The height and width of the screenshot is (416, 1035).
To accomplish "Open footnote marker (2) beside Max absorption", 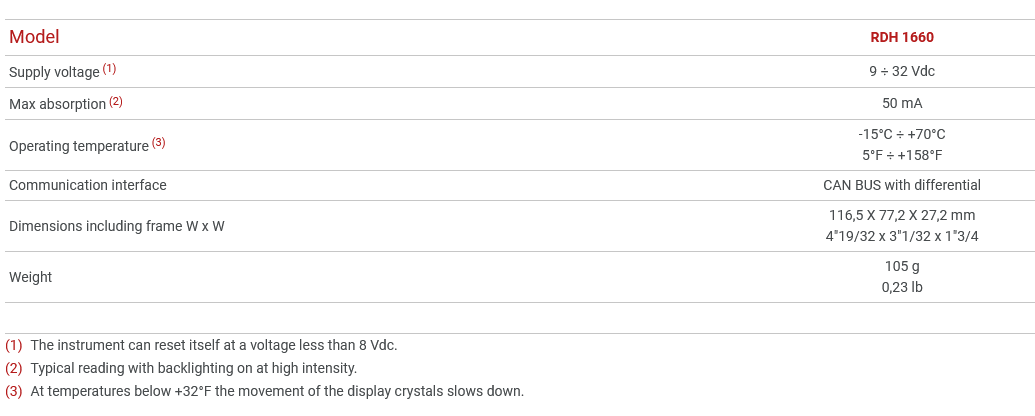I will tap(116, 101).
